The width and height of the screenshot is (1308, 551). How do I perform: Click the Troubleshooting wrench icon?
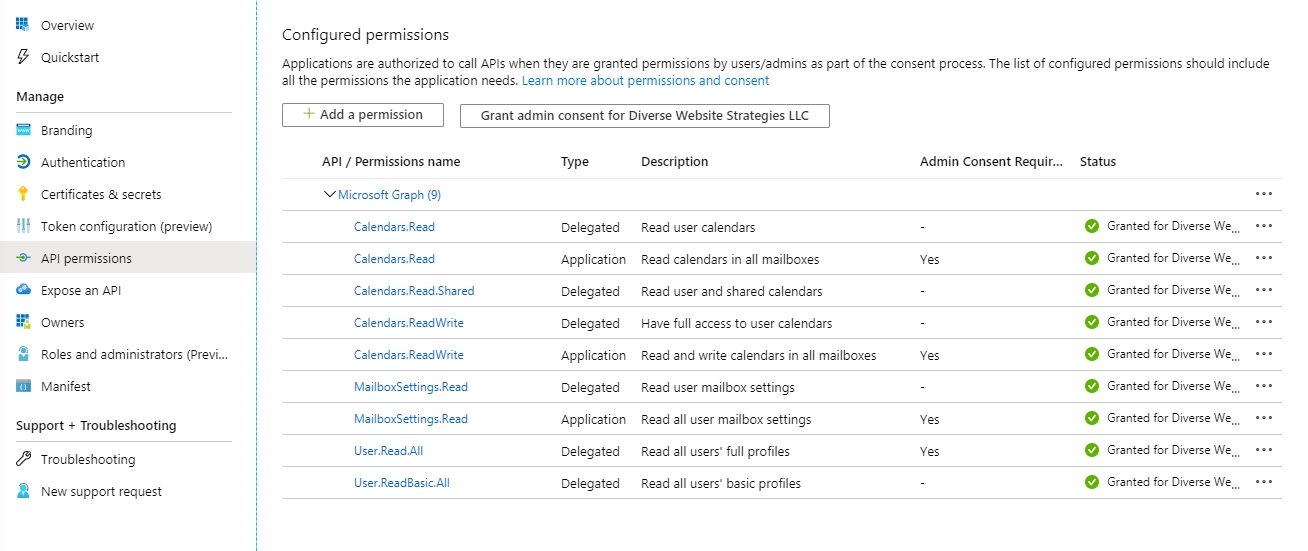pos(23,459)
